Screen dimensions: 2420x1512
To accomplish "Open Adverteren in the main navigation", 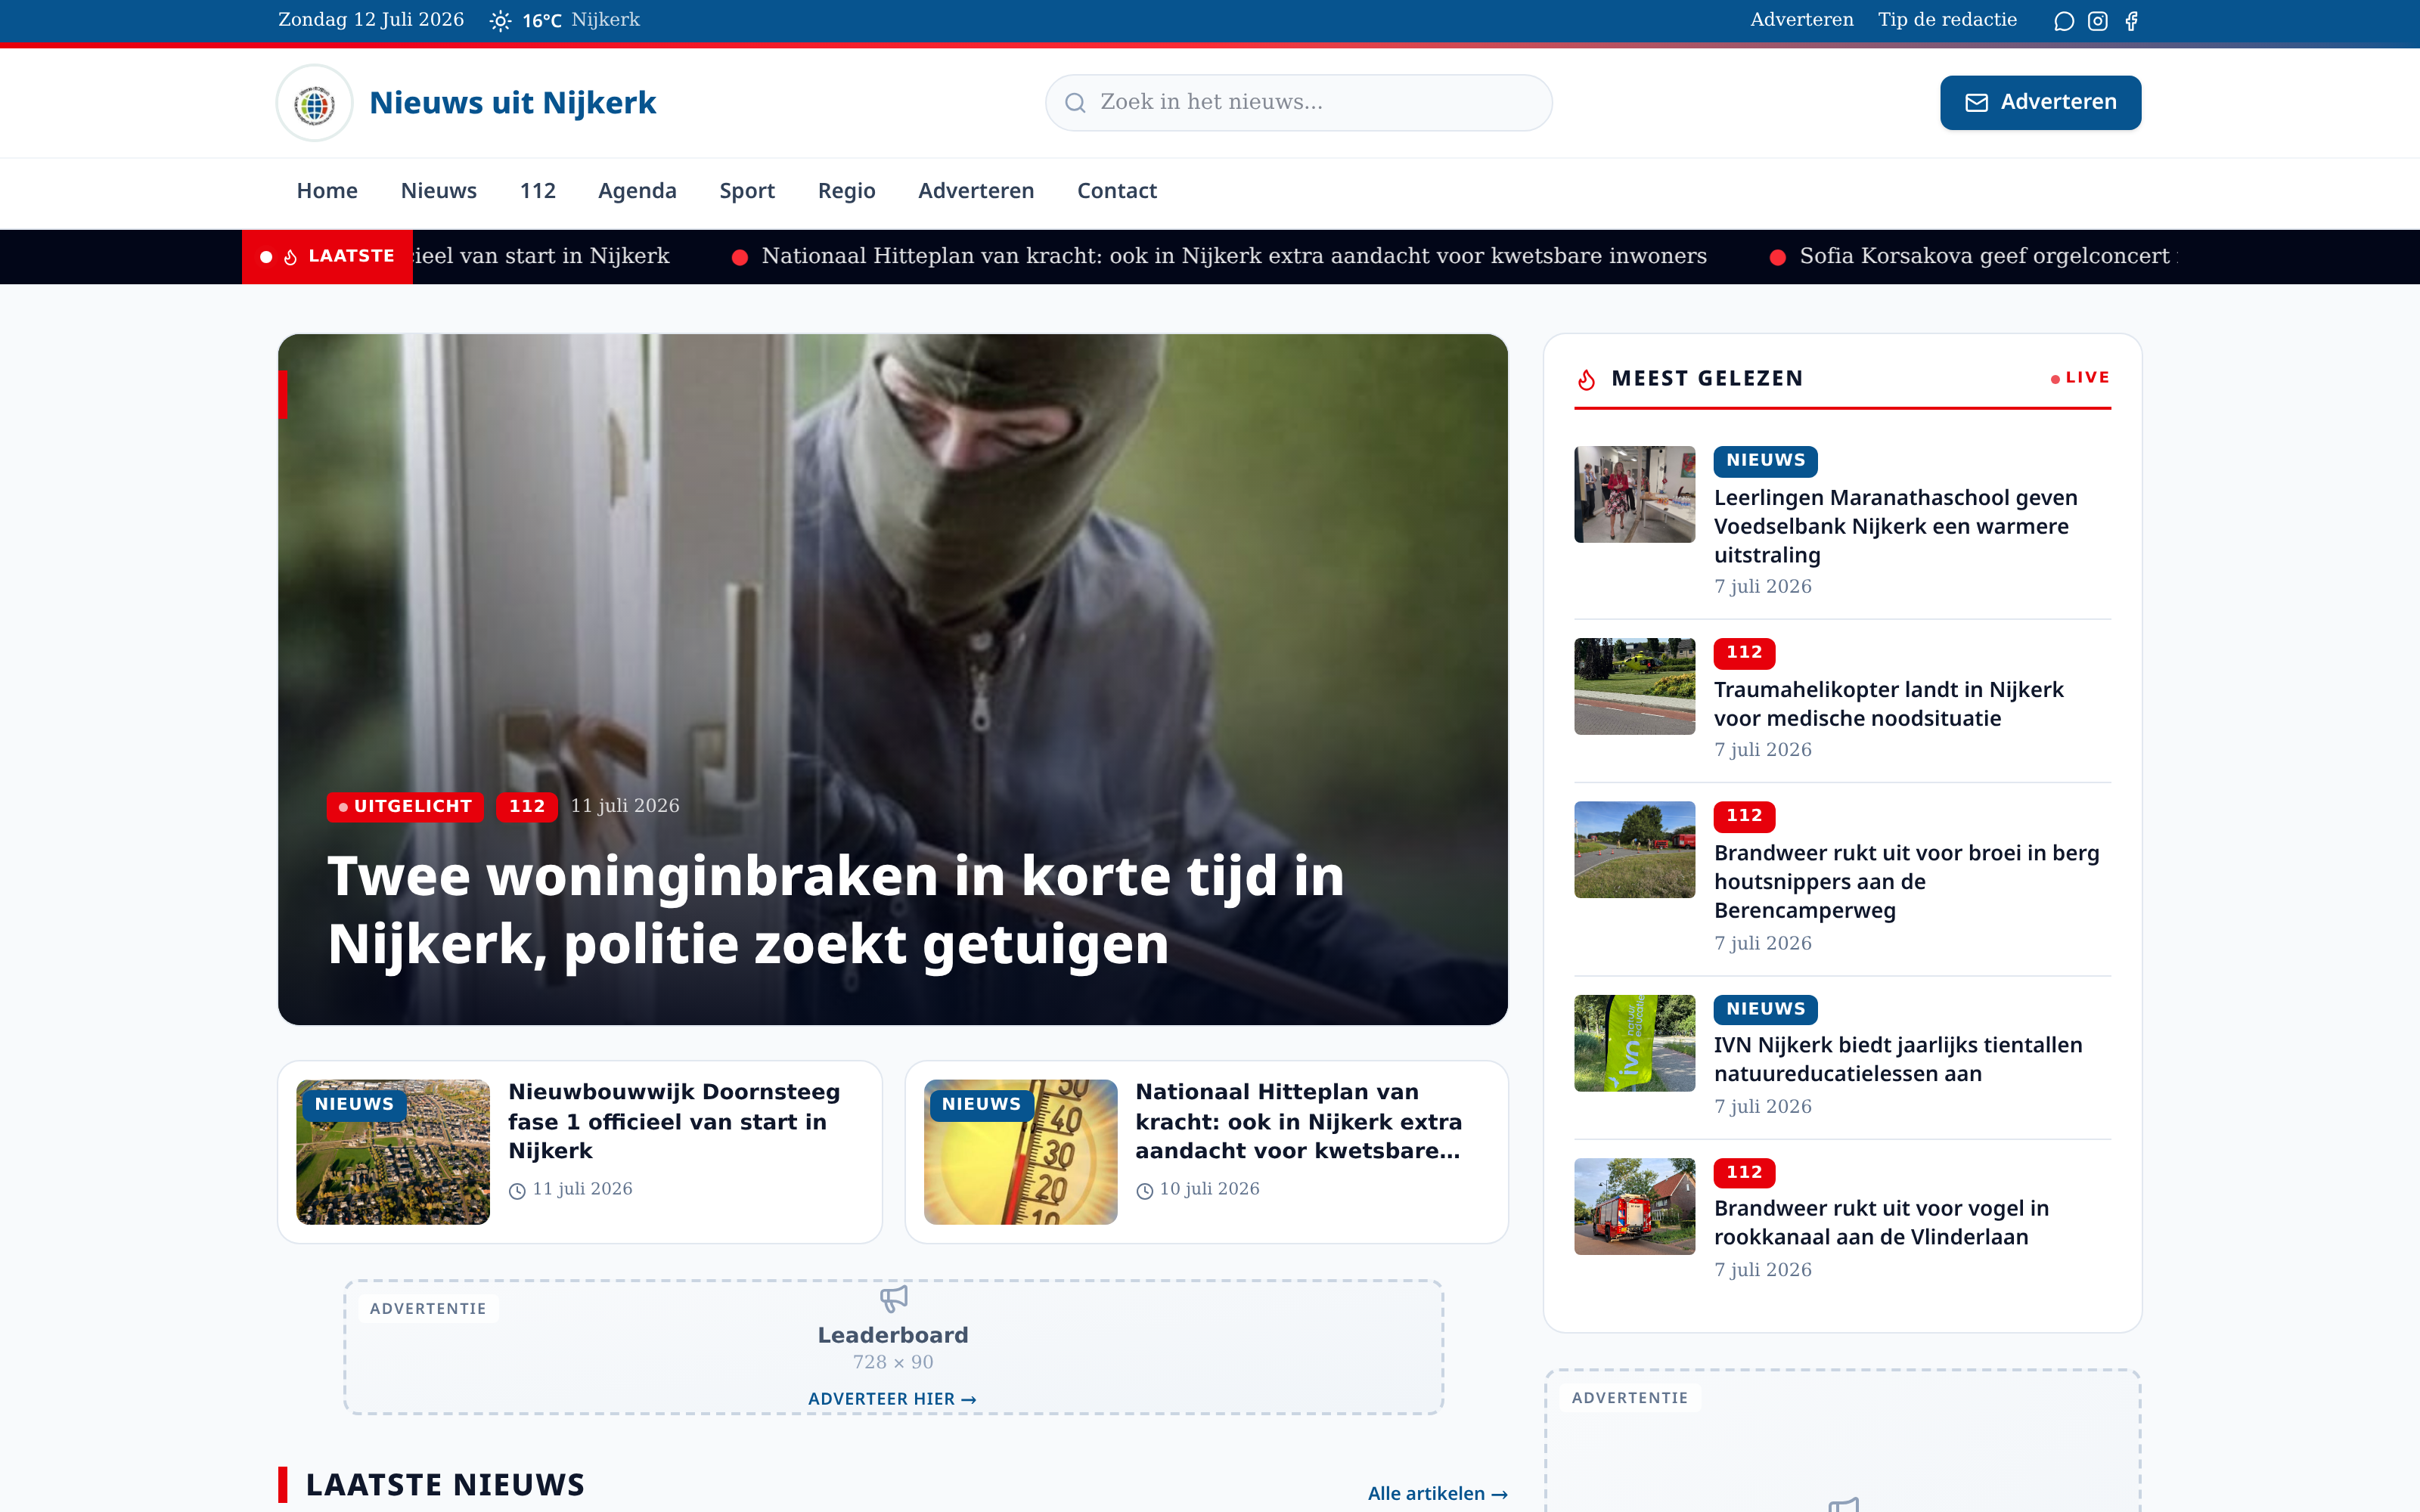I will (976, 191).
